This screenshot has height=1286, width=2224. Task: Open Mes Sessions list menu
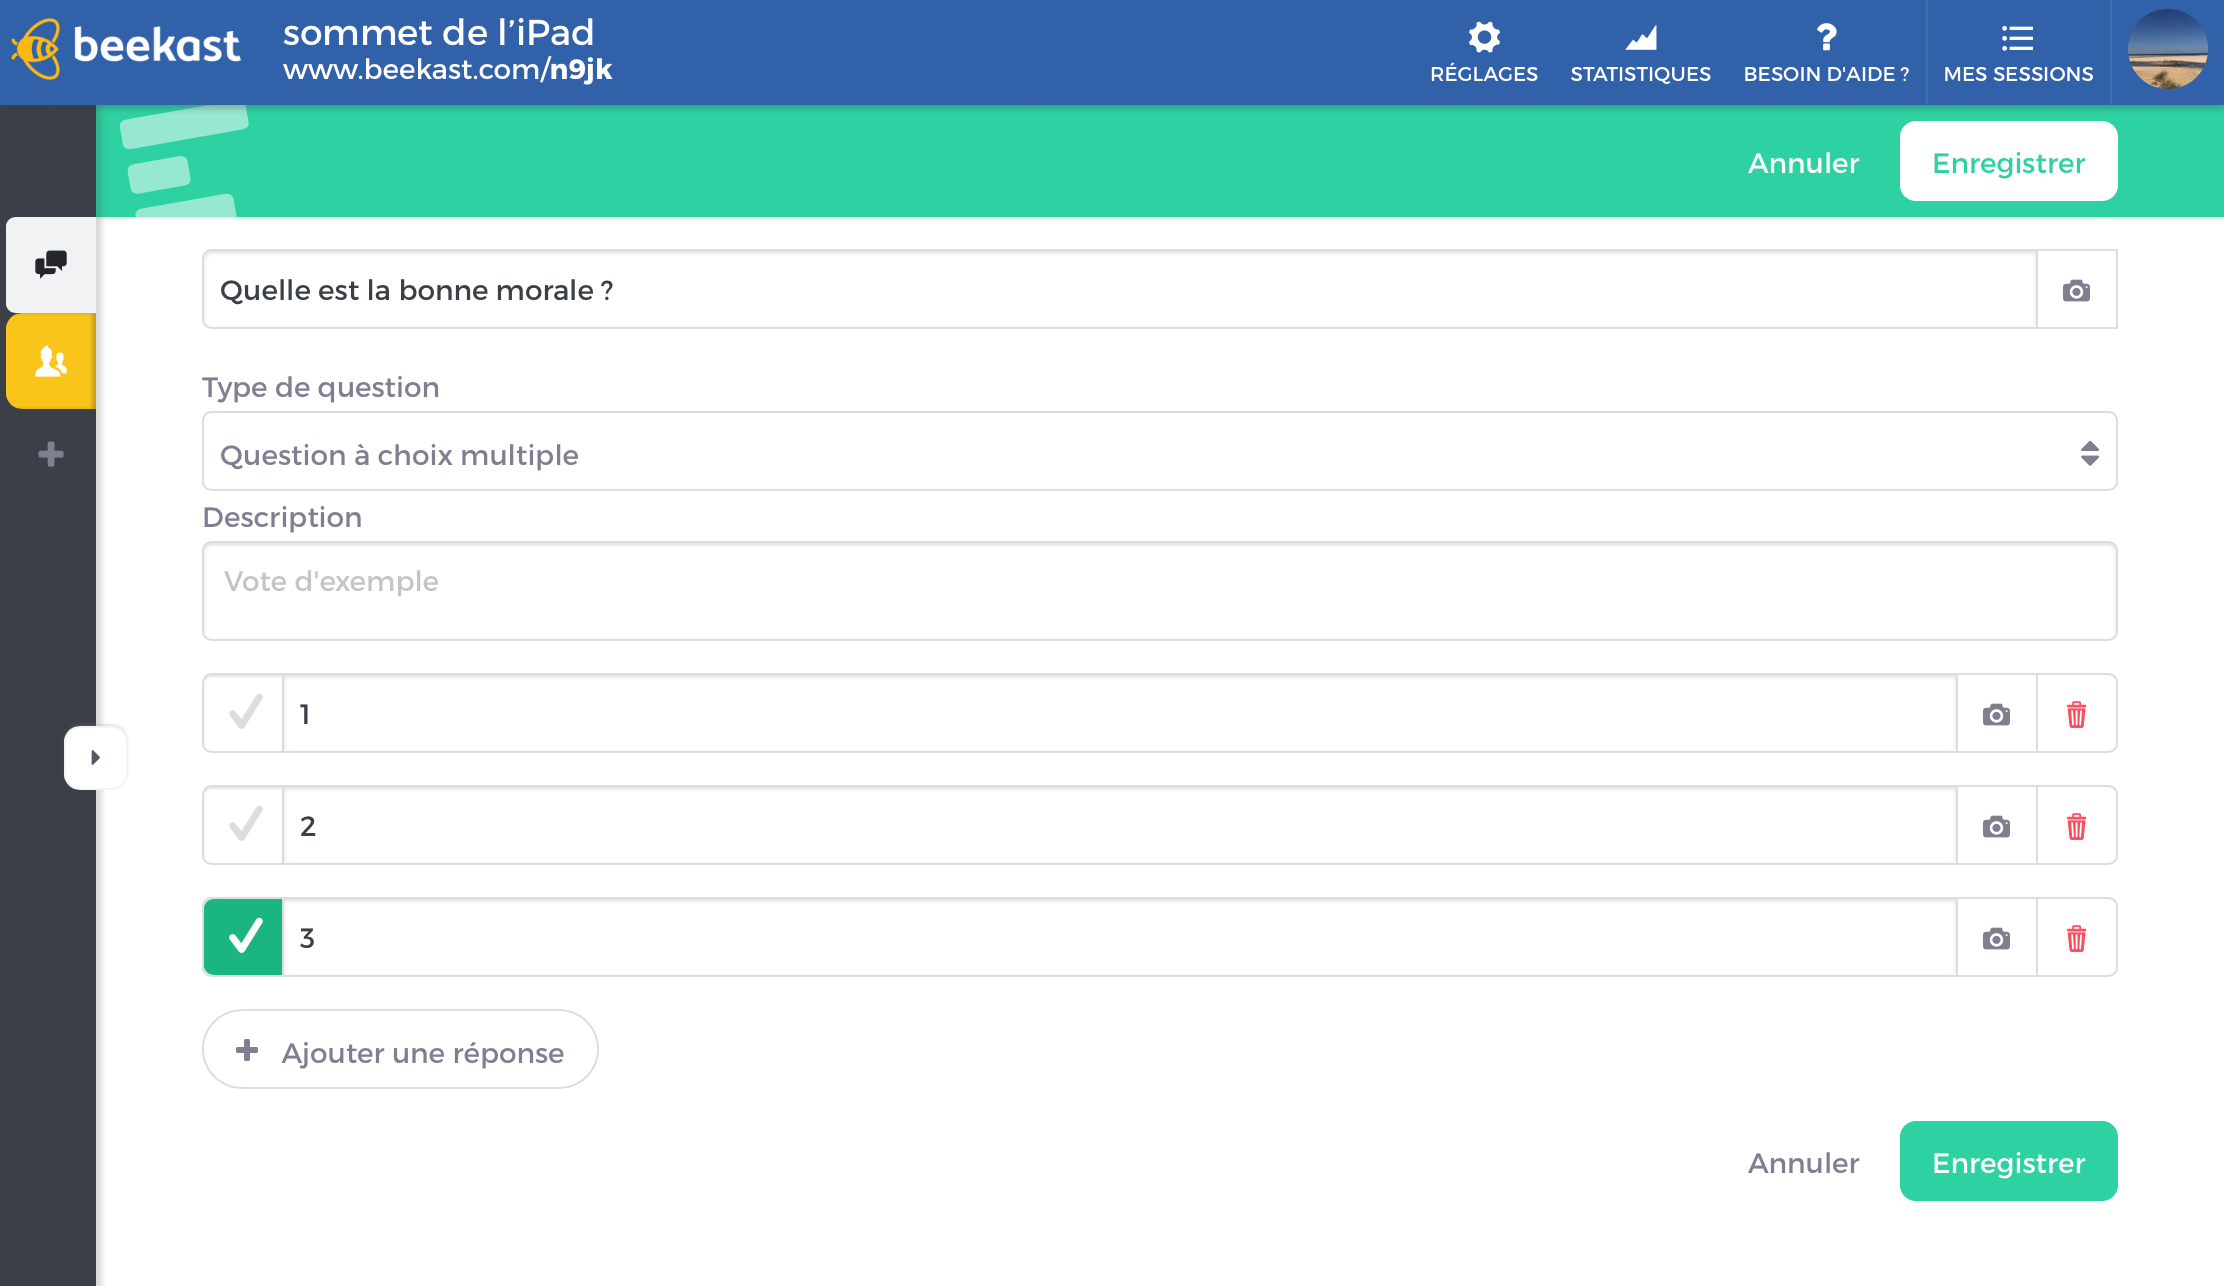point(2017,52)
